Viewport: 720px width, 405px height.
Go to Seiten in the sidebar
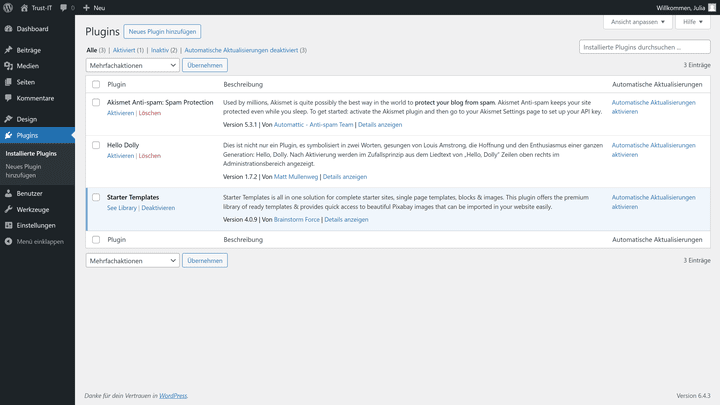26,82
